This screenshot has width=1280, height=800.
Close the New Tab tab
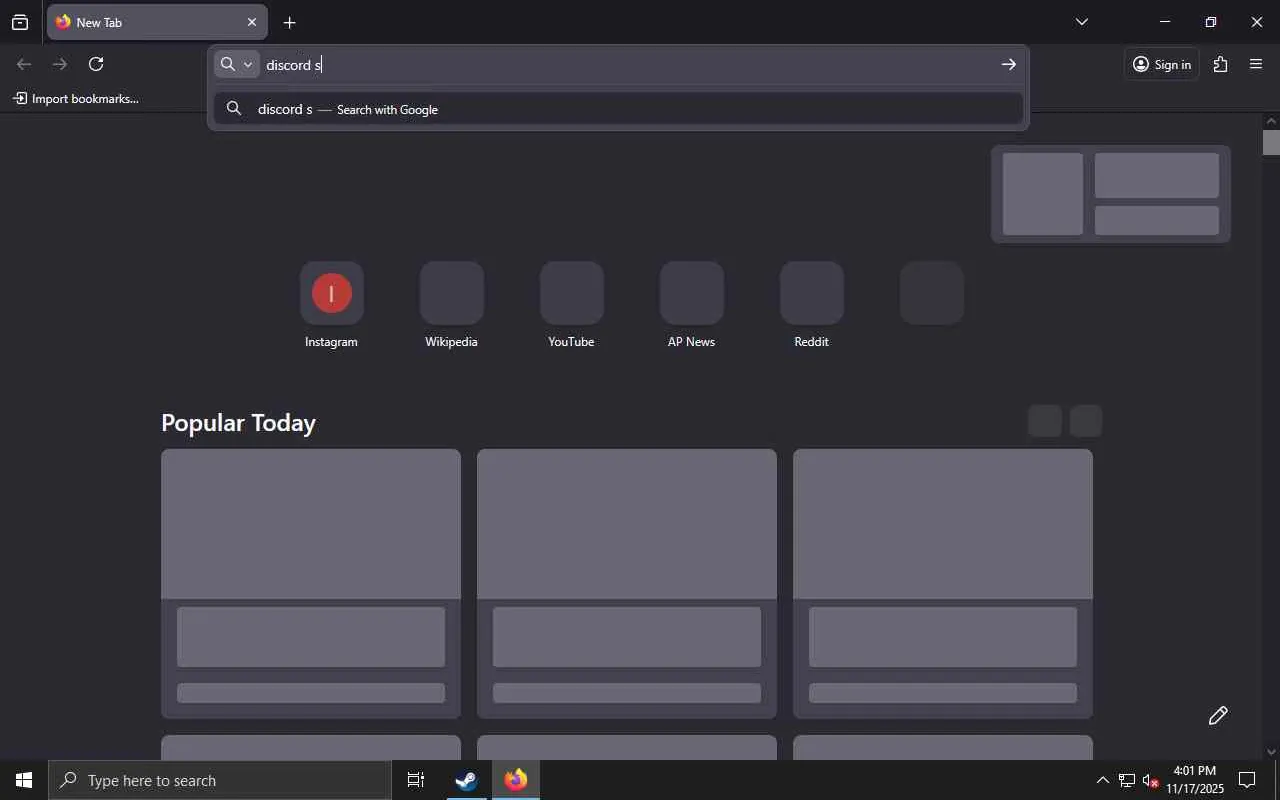[x=252, y=22]
